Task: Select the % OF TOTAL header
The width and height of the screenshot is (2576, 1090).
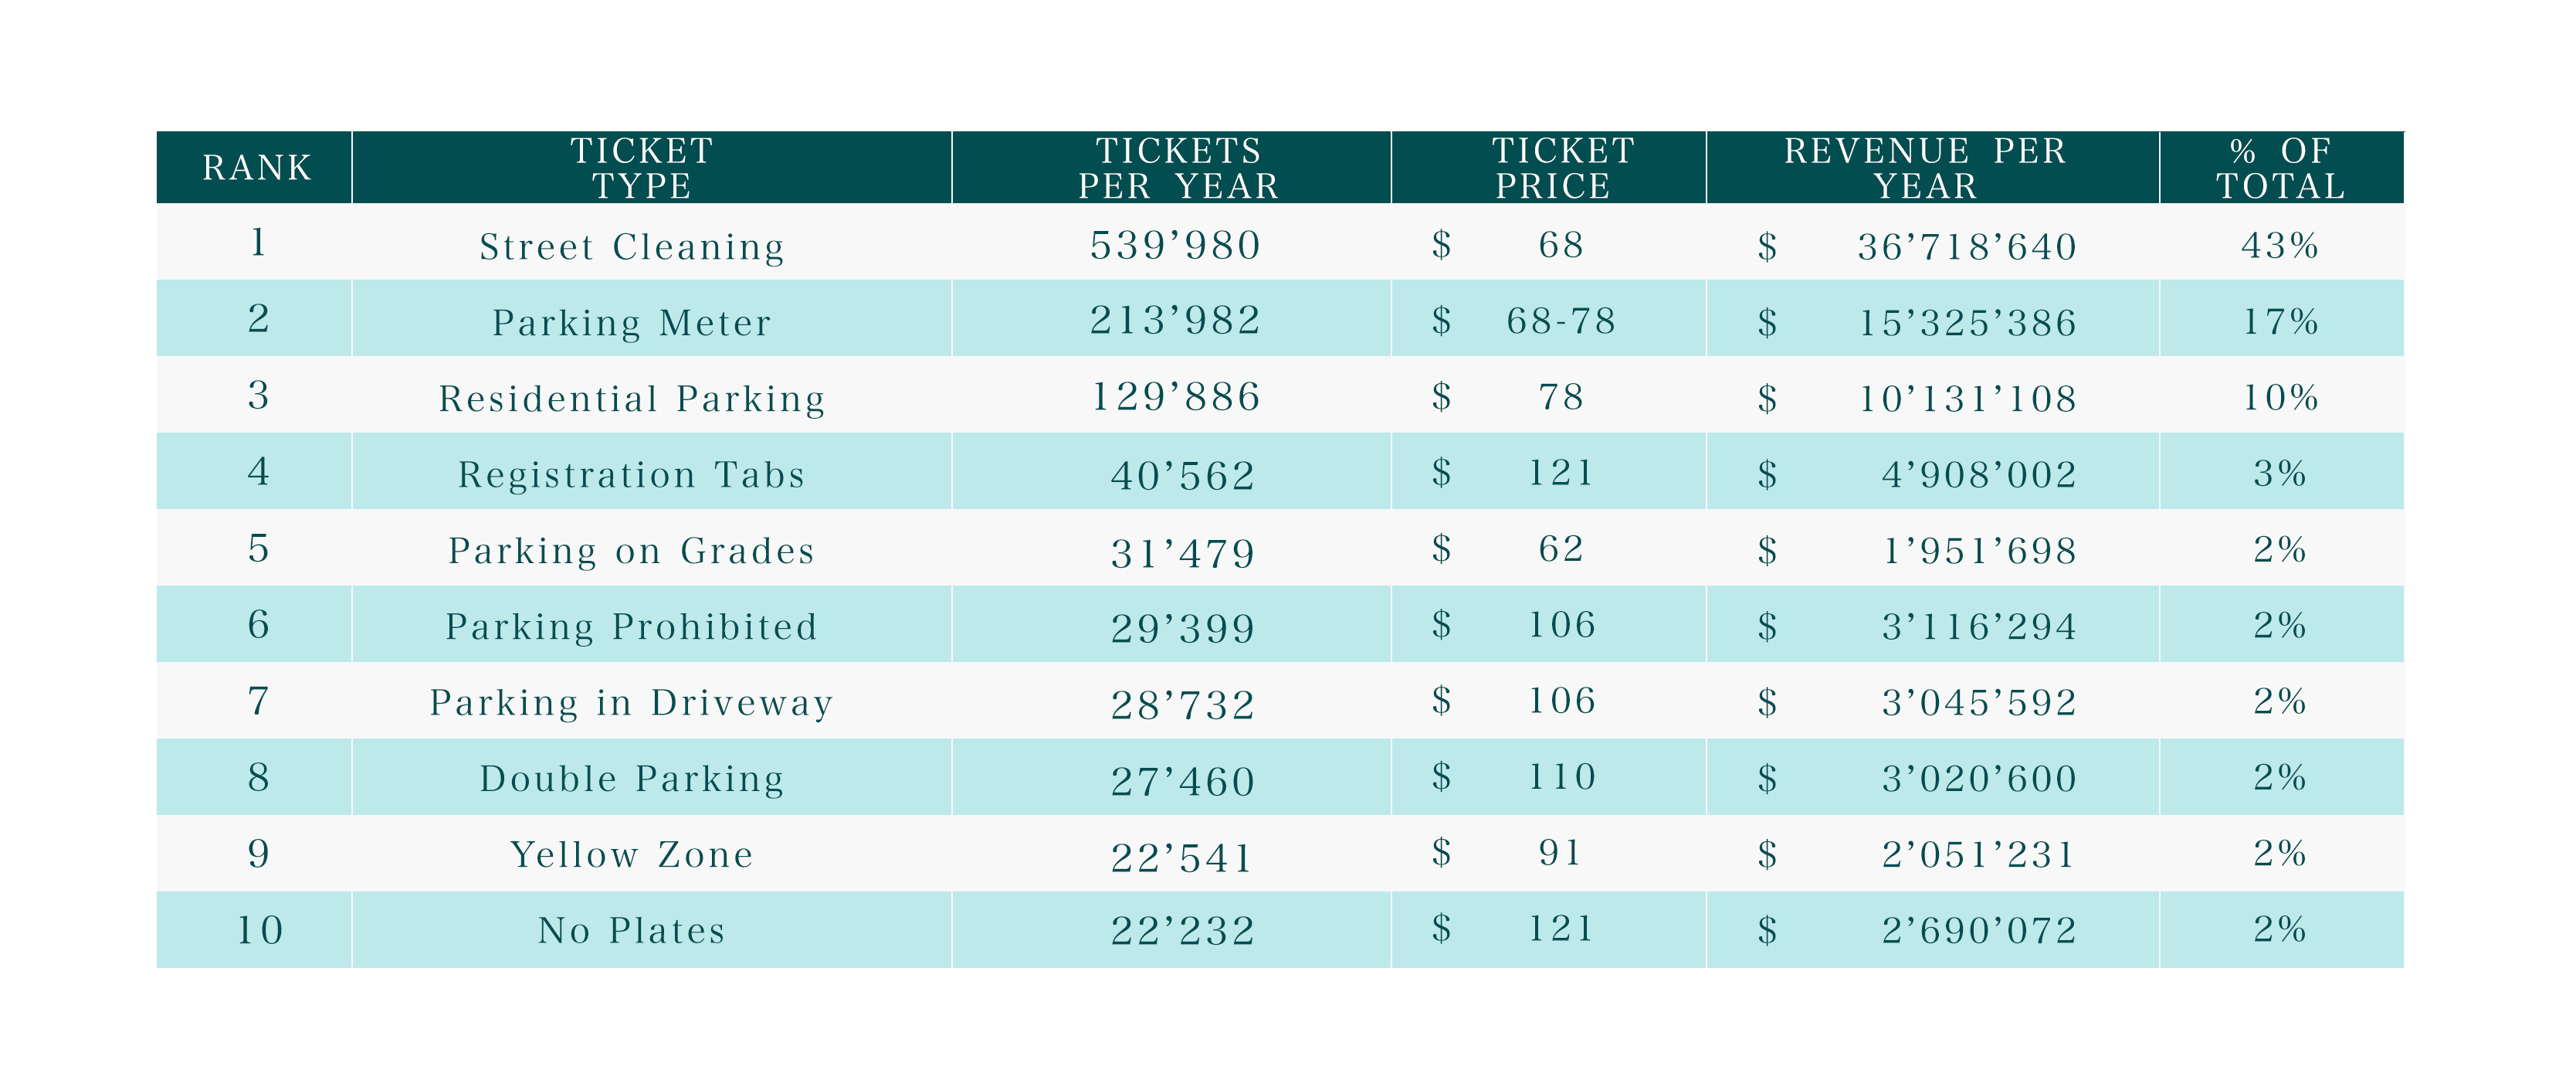Action: (2281, 168)
